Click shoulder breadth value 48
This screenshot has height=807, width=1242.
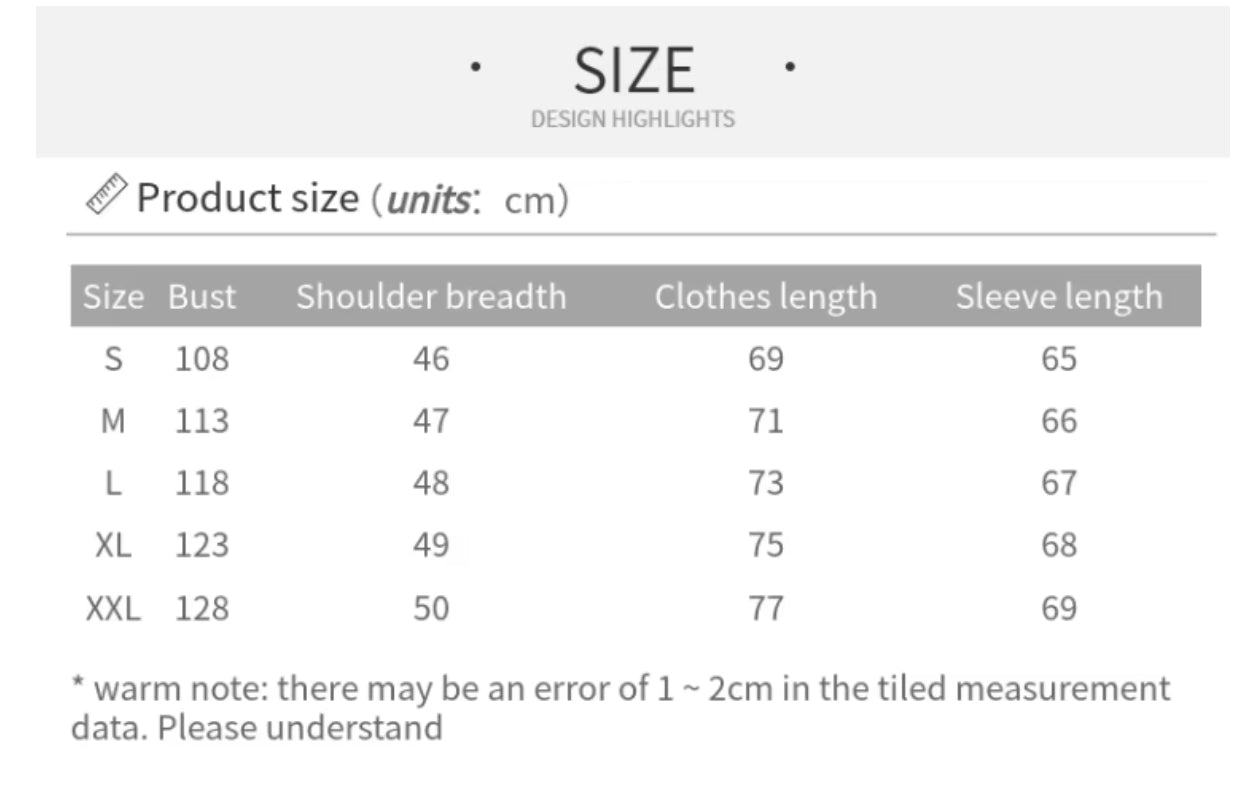point(431,483)
